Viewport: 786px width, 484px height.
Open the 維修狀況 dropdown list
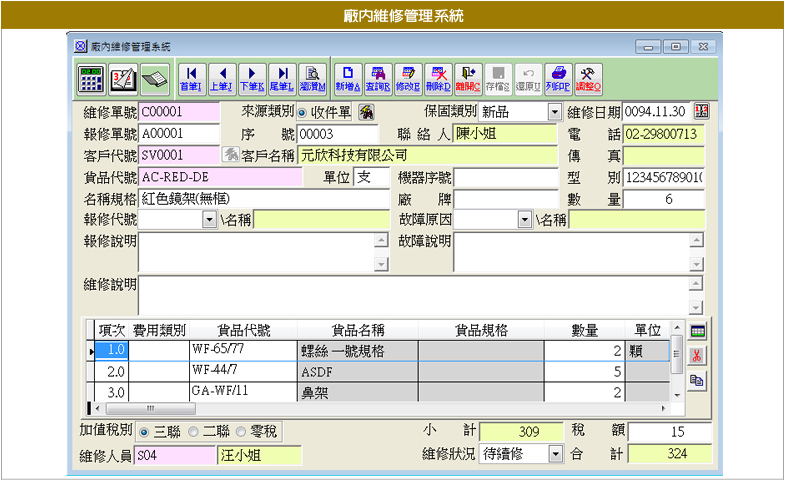pyautogui.click(x=556, y=454)
